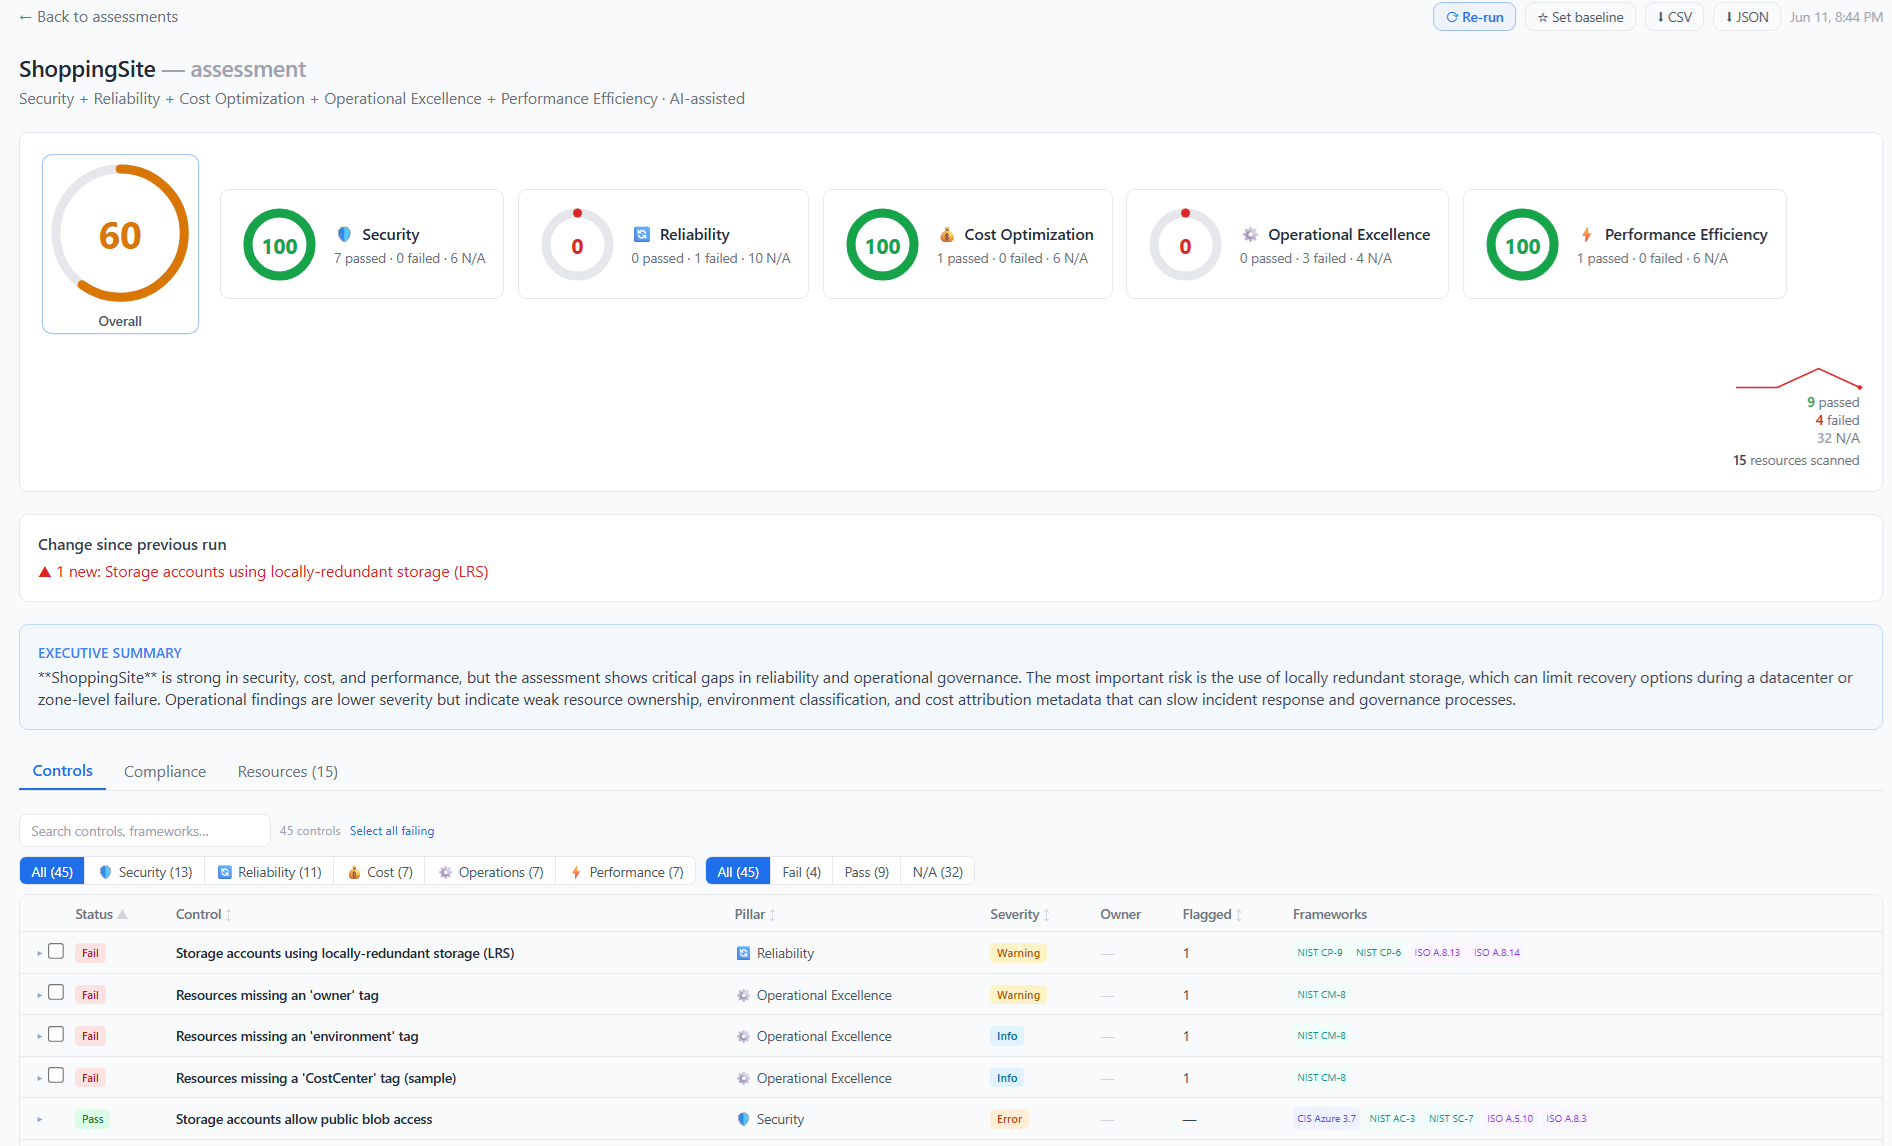The width and height of the screenshot is (1892, 1146).
Task: Expand the missing 'owner' tag control row
Action: click(x=39, y=995)
